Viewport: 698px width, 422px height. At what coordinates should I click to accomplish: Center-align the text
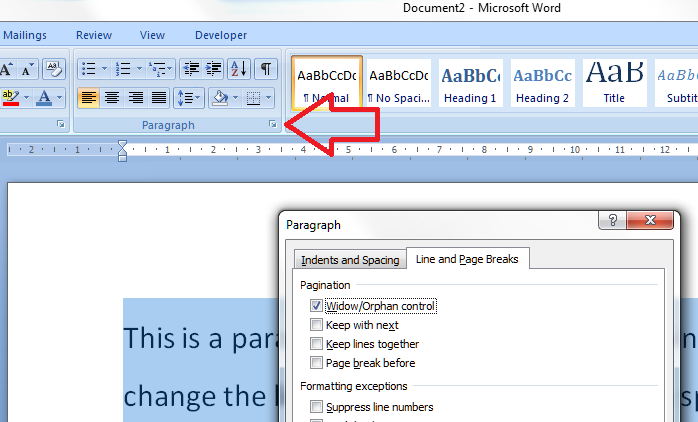112,98
